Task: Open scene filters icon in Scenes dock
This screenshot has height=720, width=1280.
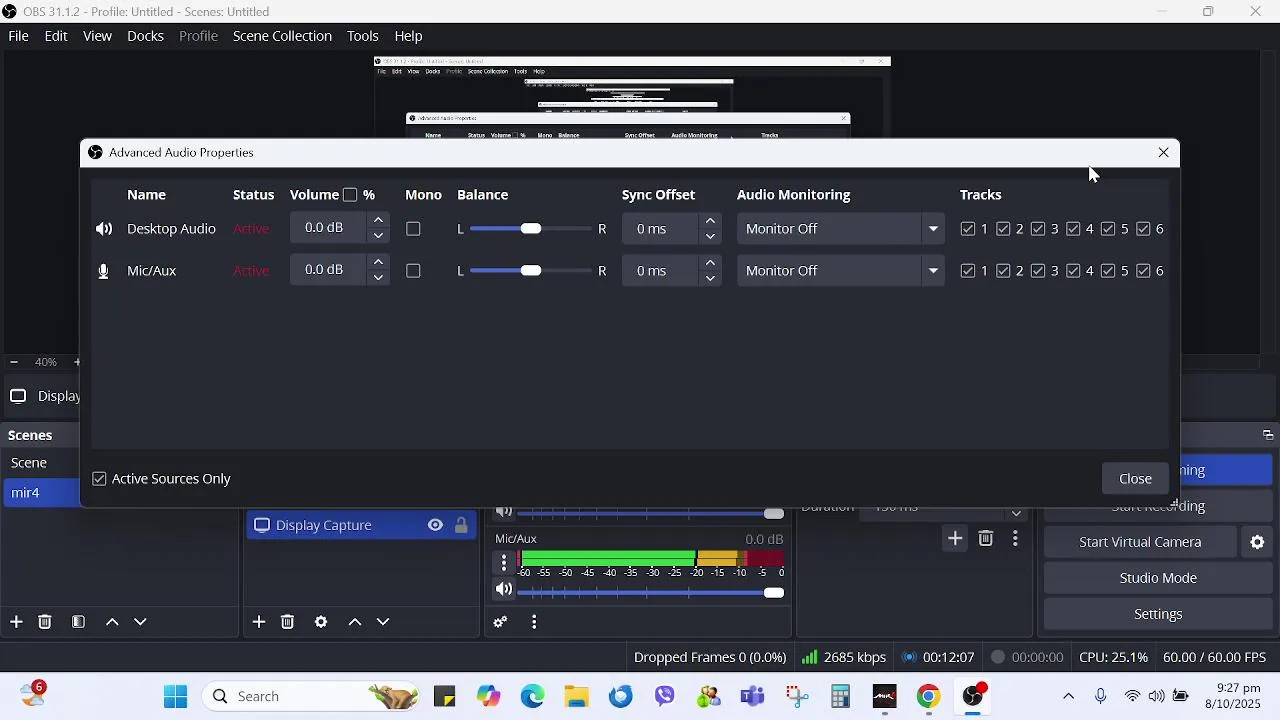Action: point(78,622)
